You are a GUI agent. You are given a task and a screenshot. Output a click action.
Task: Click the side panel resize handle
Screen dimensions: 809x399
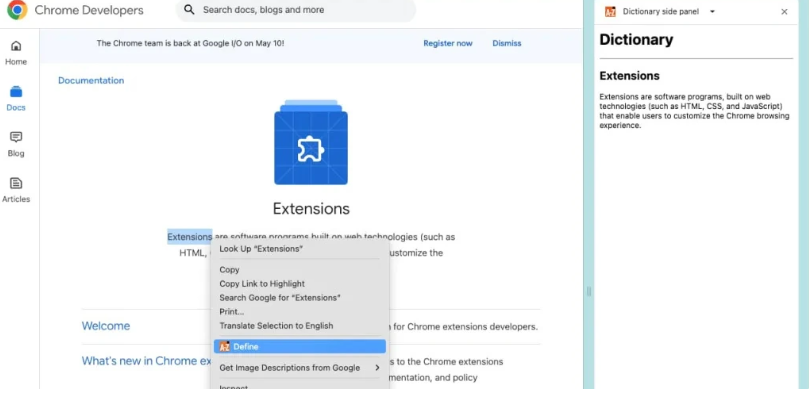589,292
